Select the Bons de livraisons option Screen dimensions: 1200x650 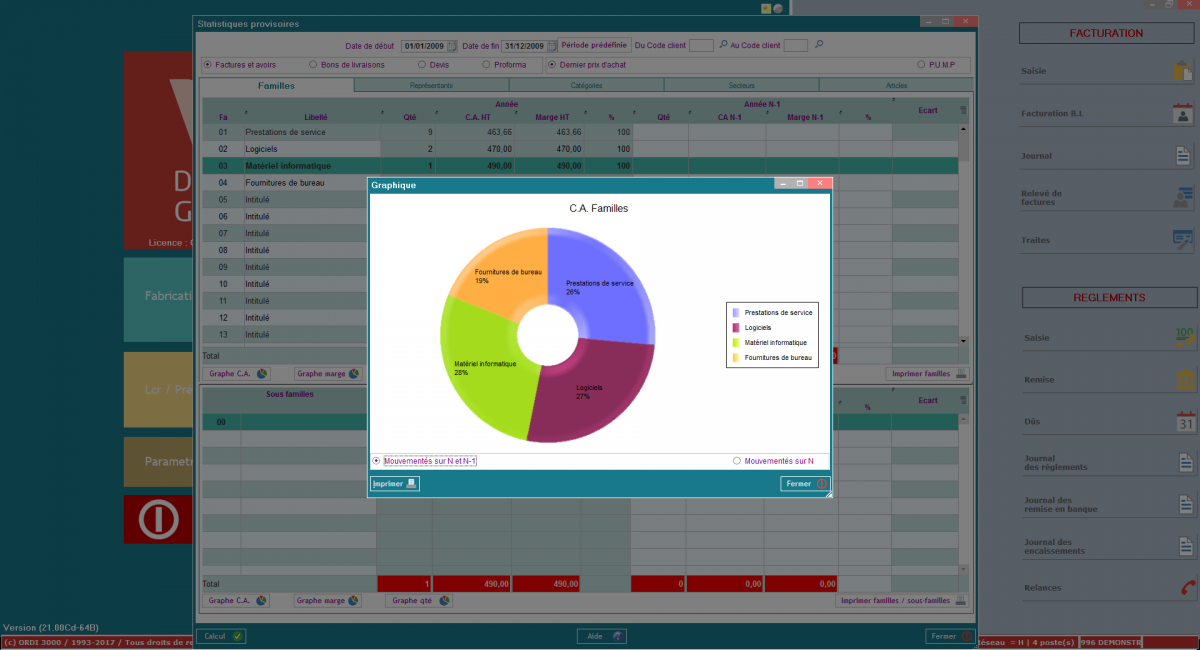coord(313,64)
